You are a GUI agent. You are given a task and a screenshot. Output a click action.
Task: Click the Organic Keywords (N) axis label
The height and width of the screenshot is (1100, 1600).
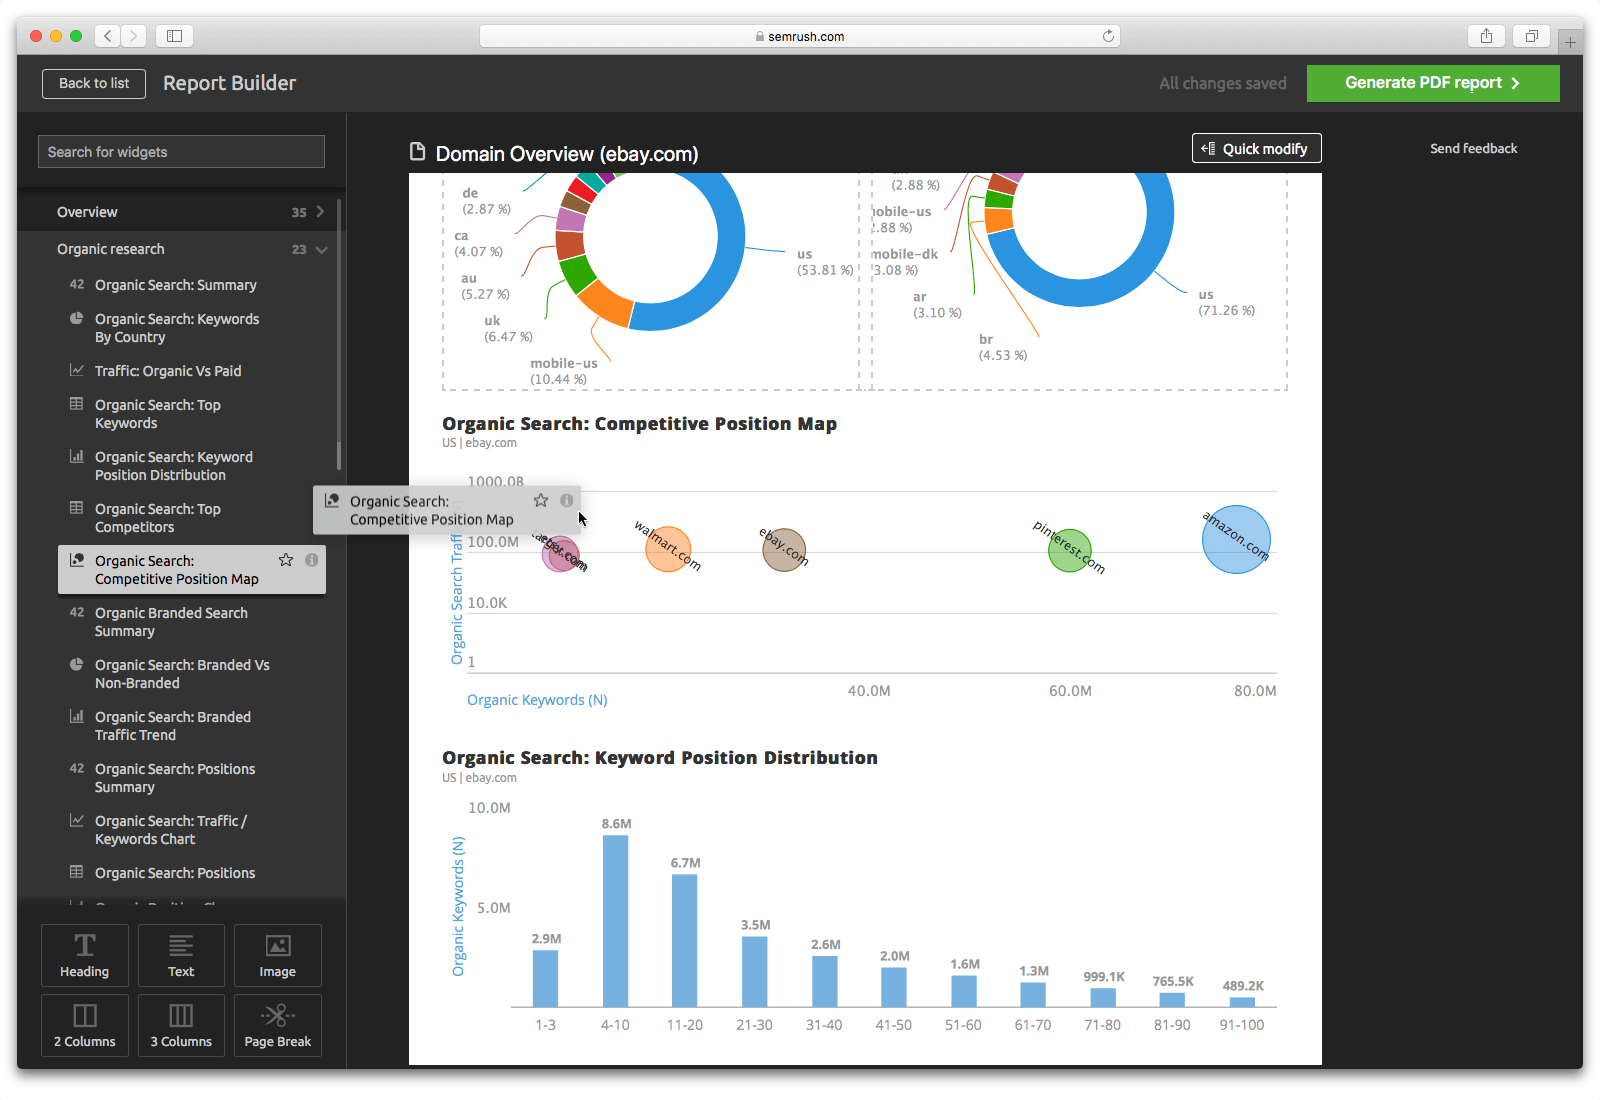[x=537, y=700]
